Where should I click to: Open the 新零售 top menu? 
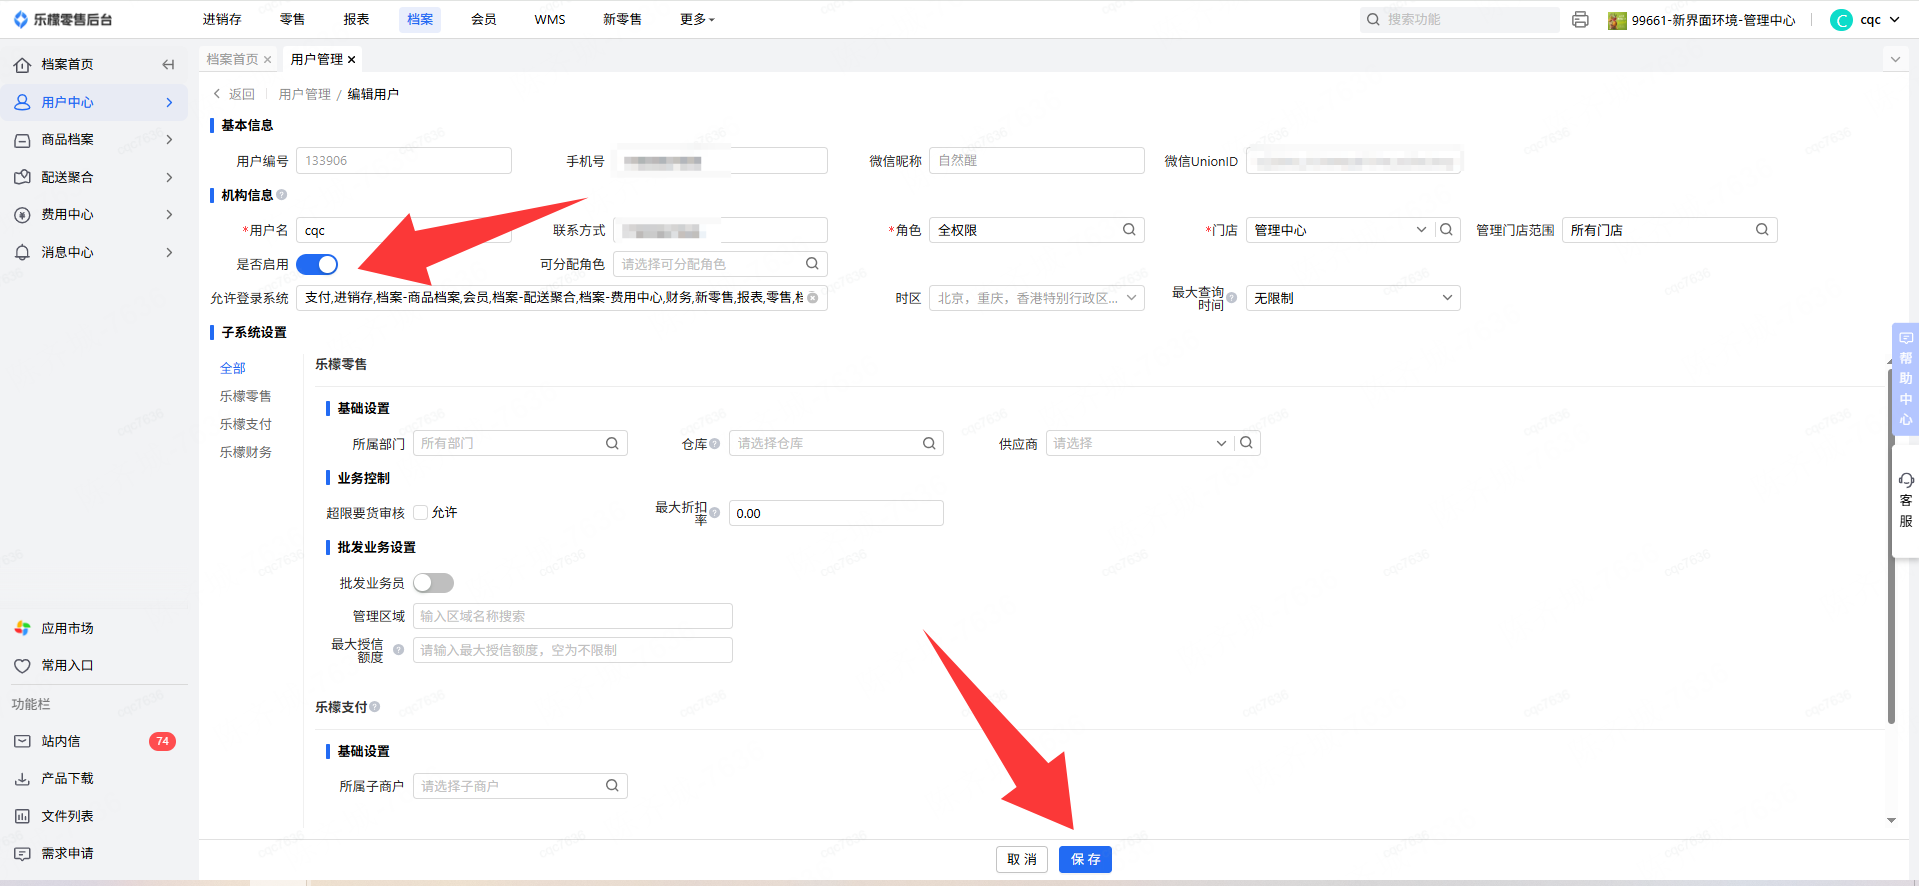pos(622,19)
